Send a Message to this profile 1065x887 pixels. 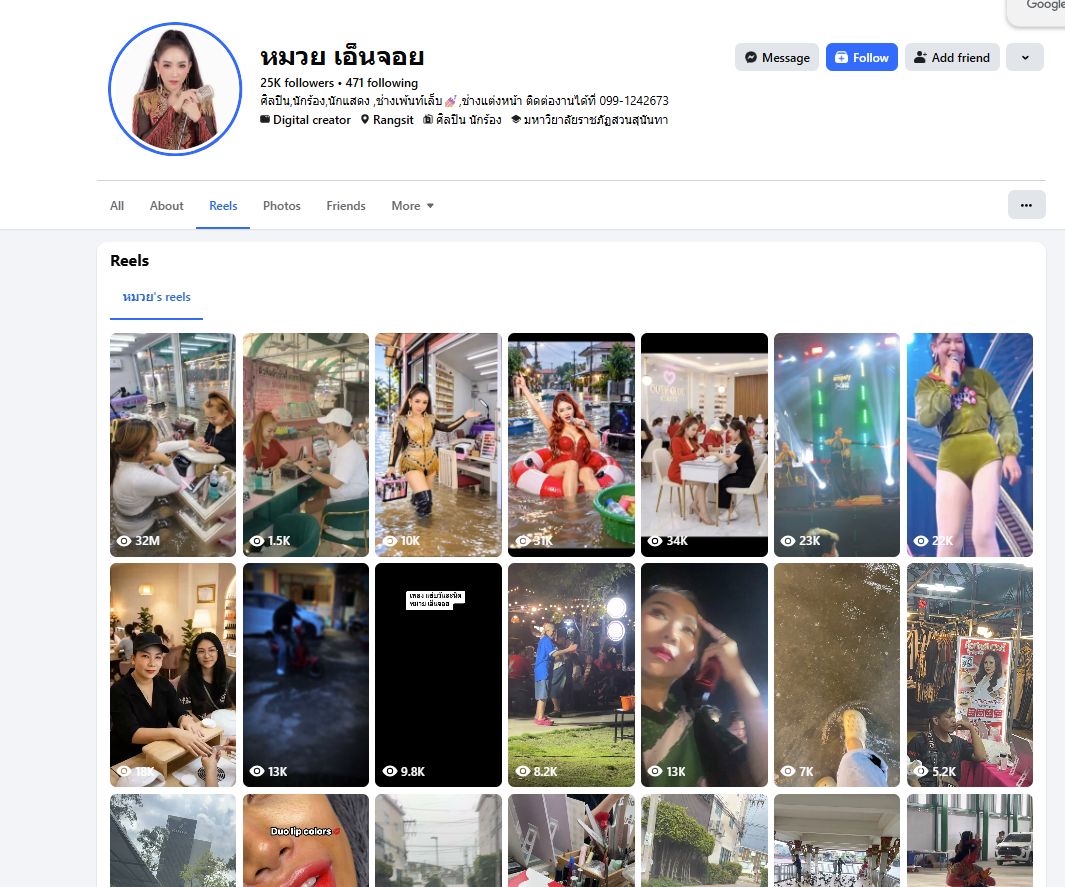[777, 58]
